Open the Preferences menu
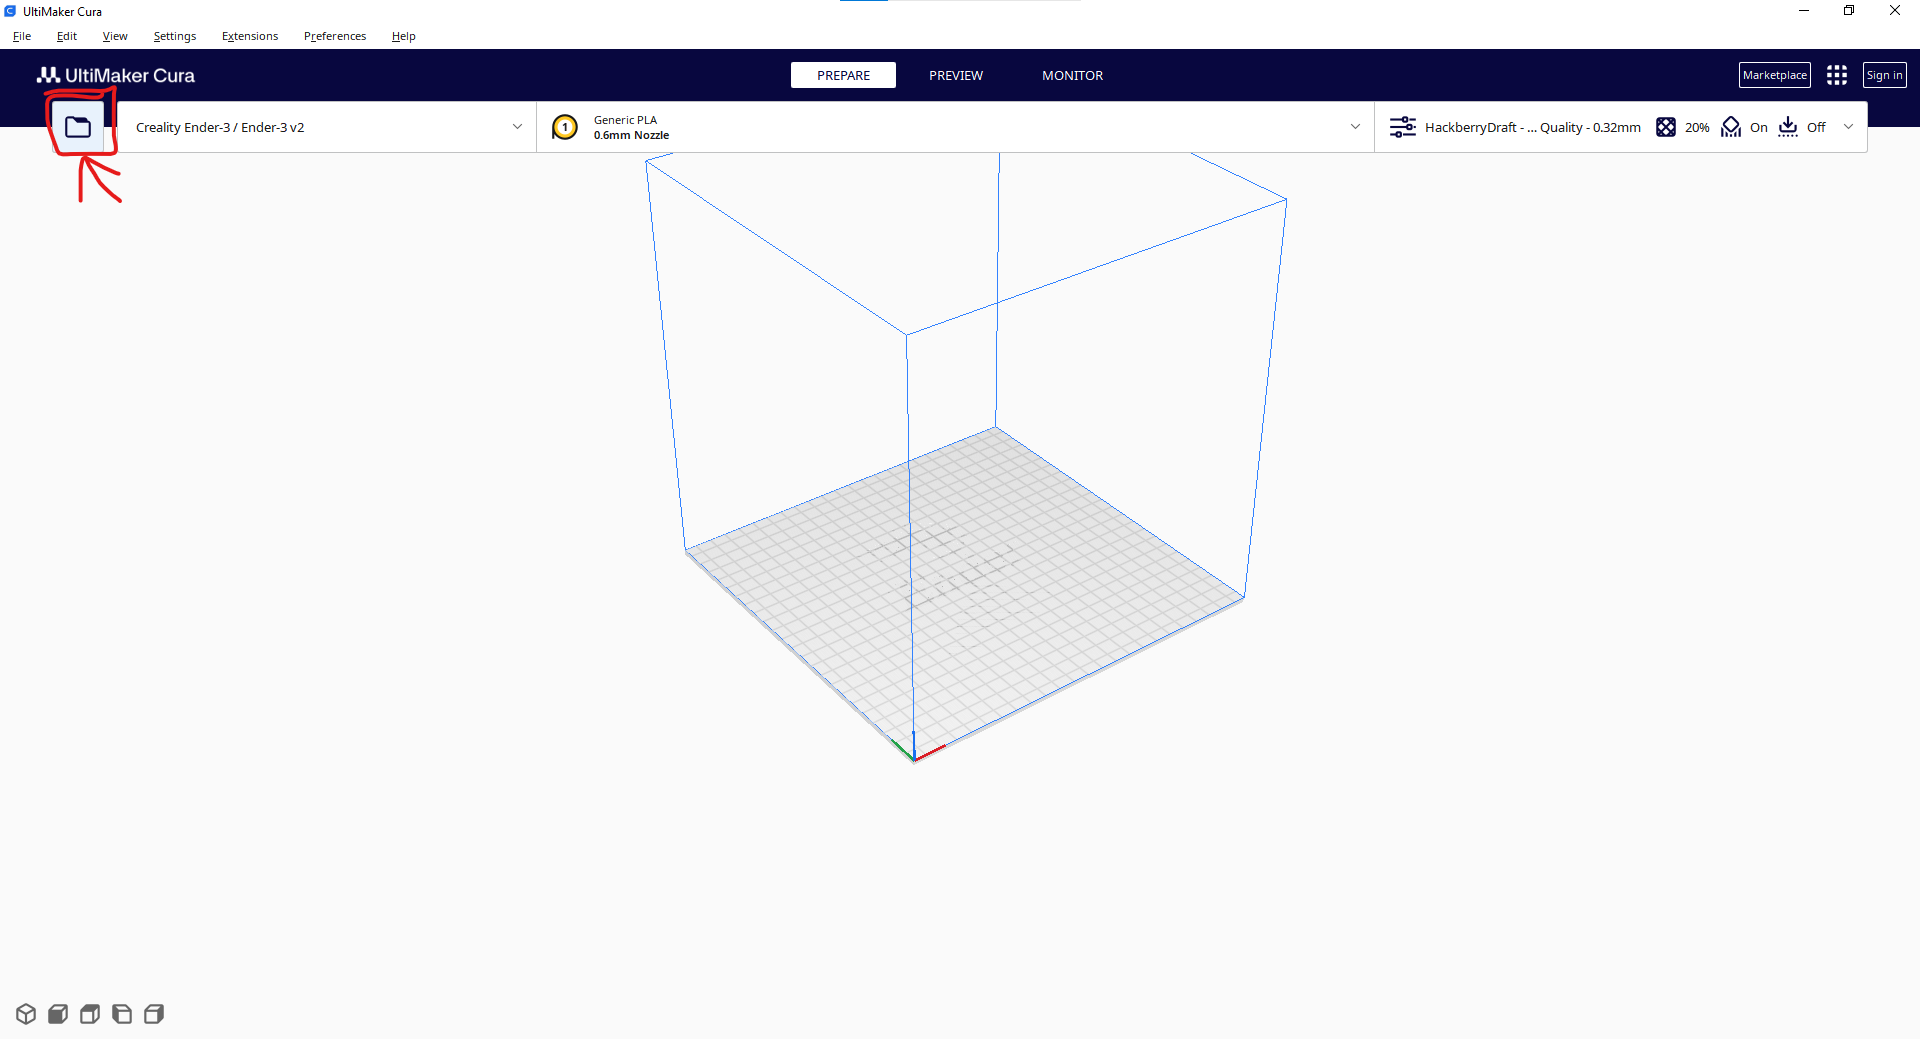 click(335, 36)
